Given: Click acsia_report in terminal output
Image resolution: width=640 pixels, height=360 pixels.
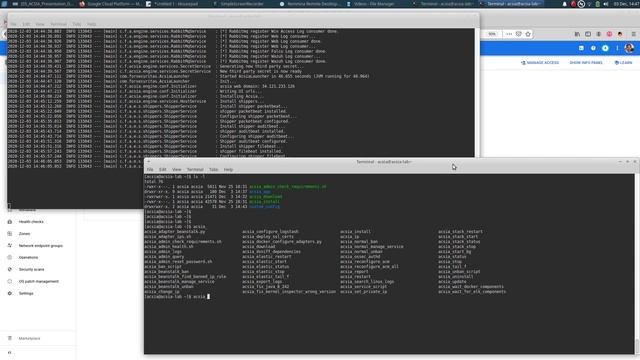Looking at the screenshot, I should pyautogui.click(x=354, y=271).
